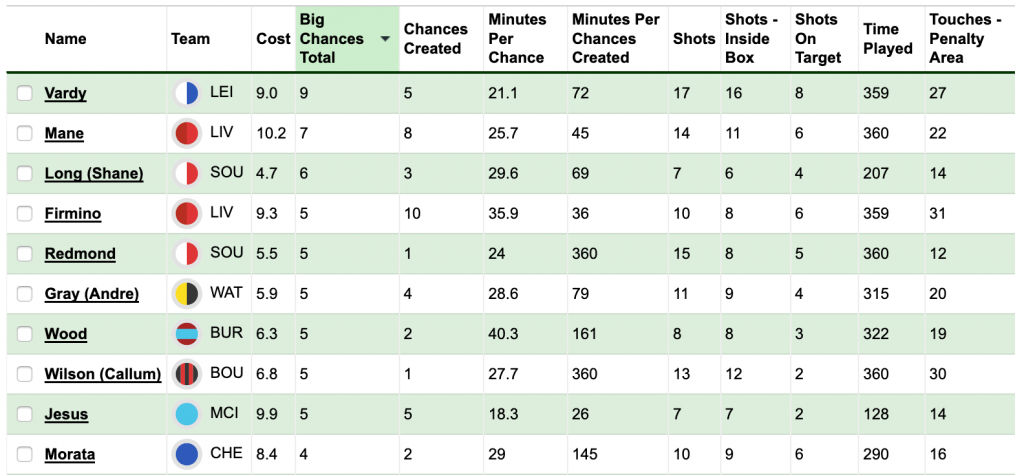Viewport: 1024px width, 475px height.
Task: Open the Wilson (Callum) player link
Action: click(103, 374)
